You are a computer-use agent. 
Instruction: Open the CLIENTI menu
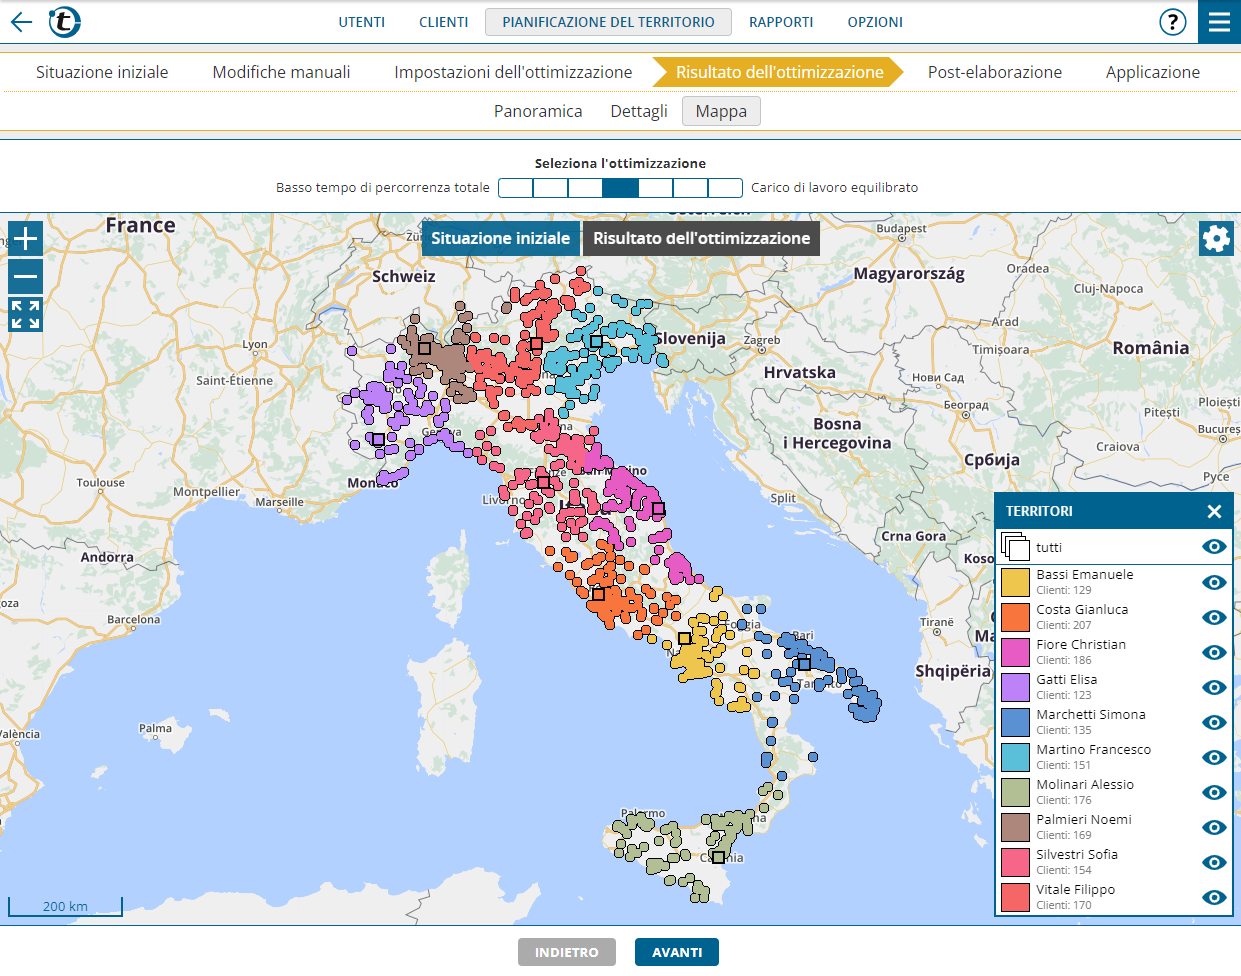click(x=444, y=22)
